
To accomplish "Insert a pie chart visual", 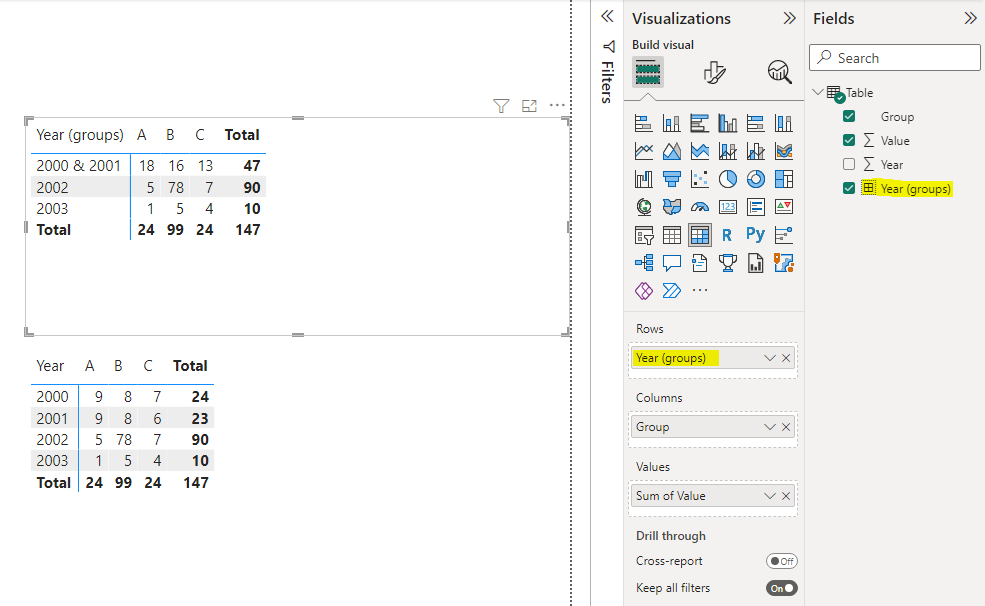I will pyautogui.click(x=727, y=179).
